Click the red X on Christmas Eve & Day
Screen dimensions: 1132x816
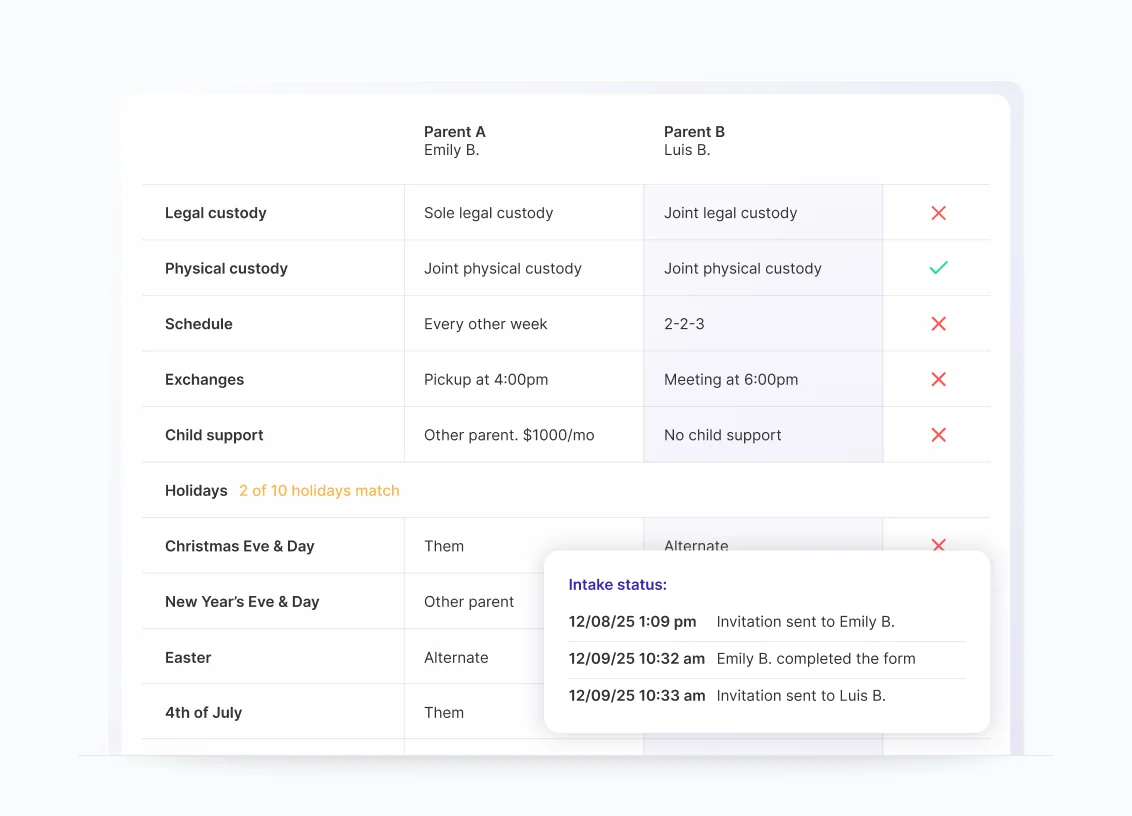coord(937,545)
